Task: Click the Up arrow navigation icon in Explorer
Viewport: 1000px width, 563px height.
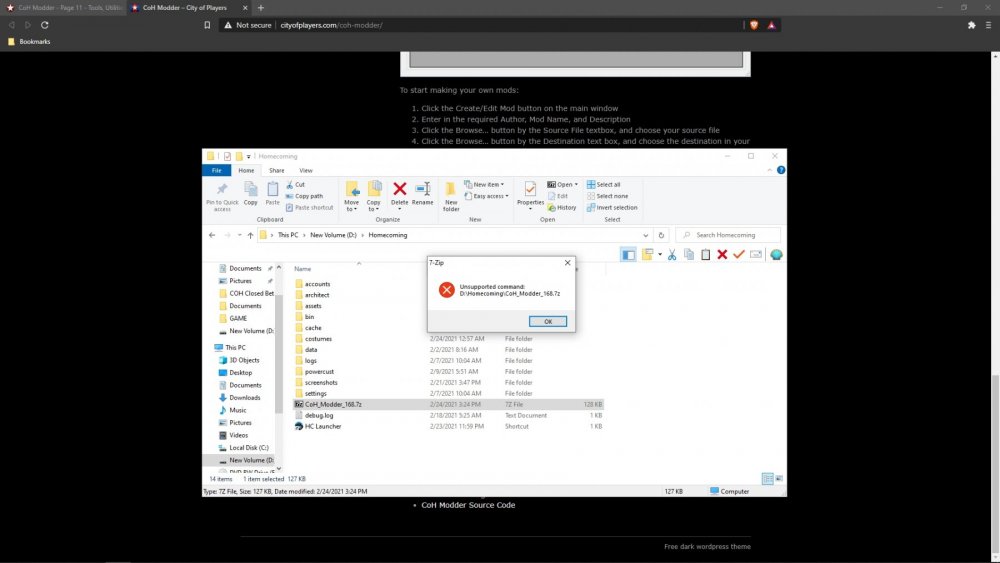Action: click(249, 235)
